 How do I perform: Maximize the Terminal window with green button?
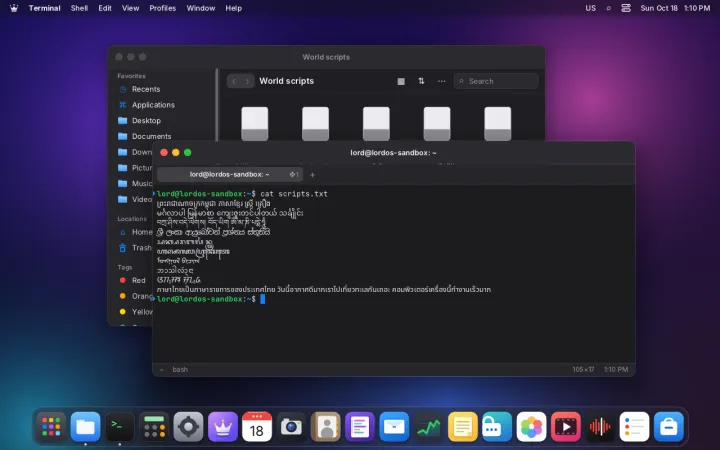[x=187, y=152]
